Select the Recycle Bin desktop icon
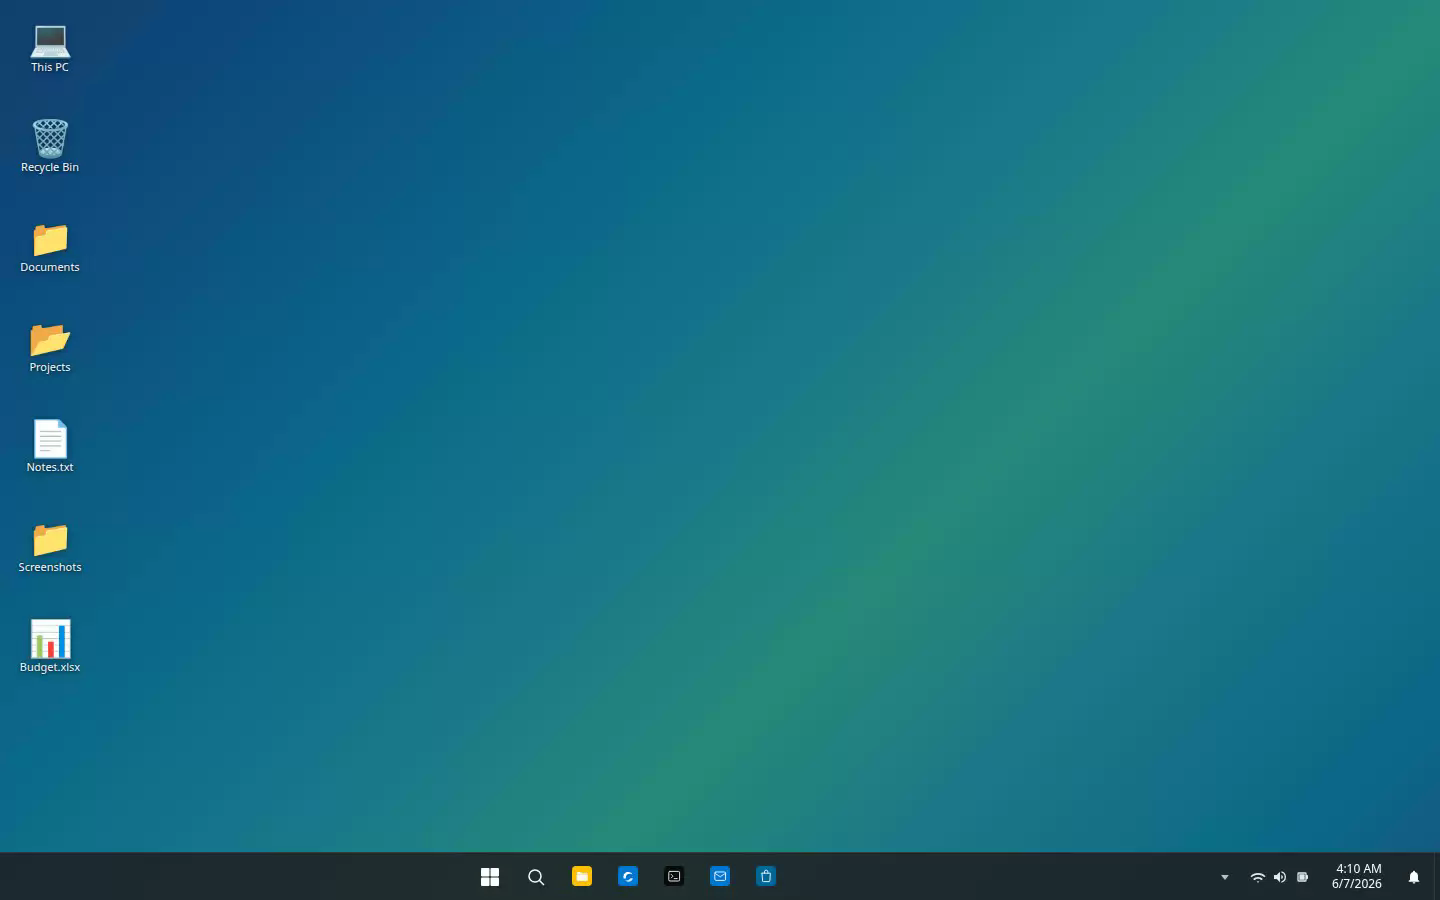This screenshot has height=900, width=1440. (50, 147)
